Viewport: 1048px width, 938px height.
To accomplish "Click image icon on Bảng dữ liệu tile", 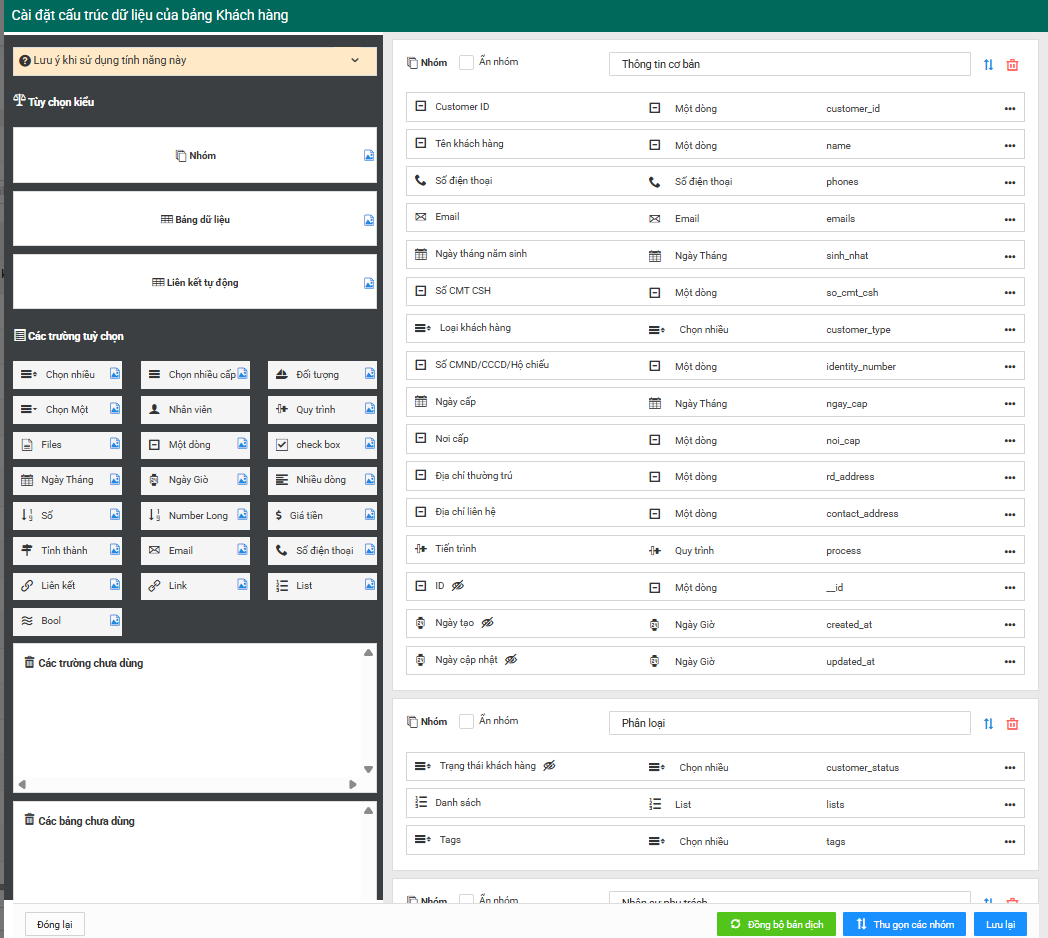I will 369,220.
